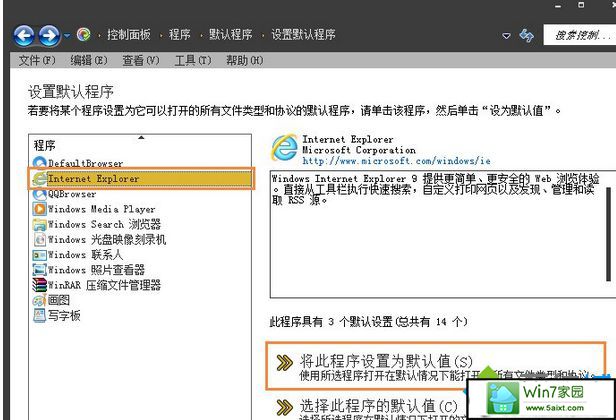Select Internet Explorer in program list

pyautogui.click(x=141, y=179)
